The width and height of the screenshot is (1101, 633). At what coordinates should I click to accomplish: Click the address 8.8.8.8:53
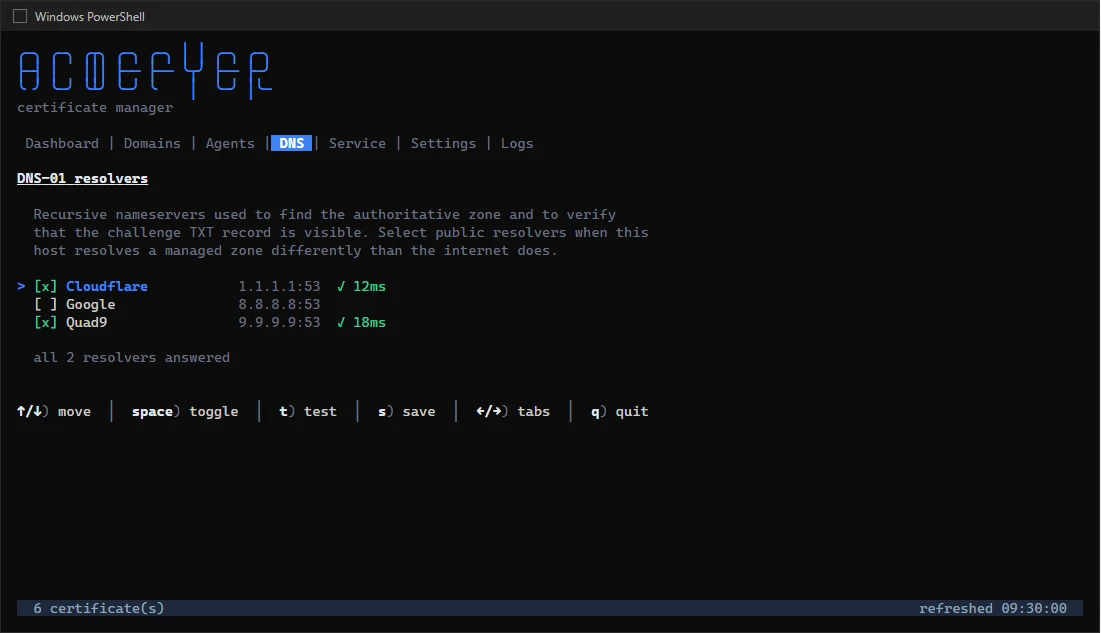[279, 304]
